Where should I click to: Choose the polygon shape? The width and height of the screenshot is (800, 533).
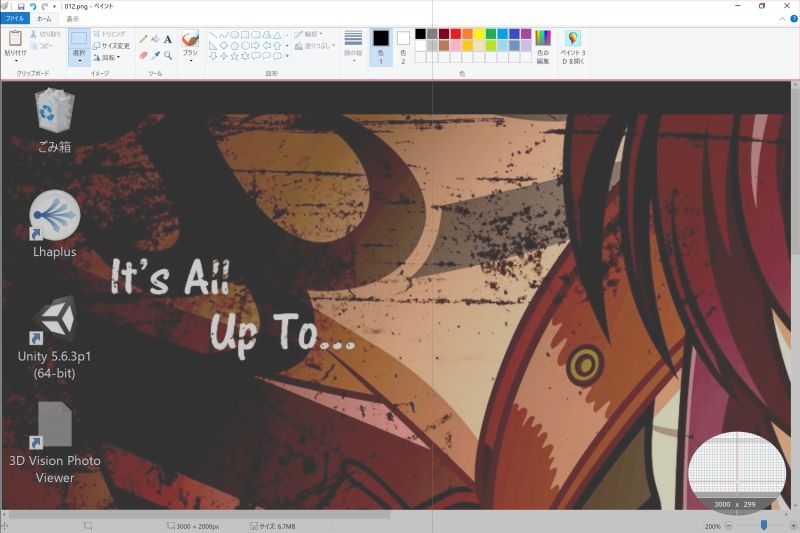(x=266, y=35)
